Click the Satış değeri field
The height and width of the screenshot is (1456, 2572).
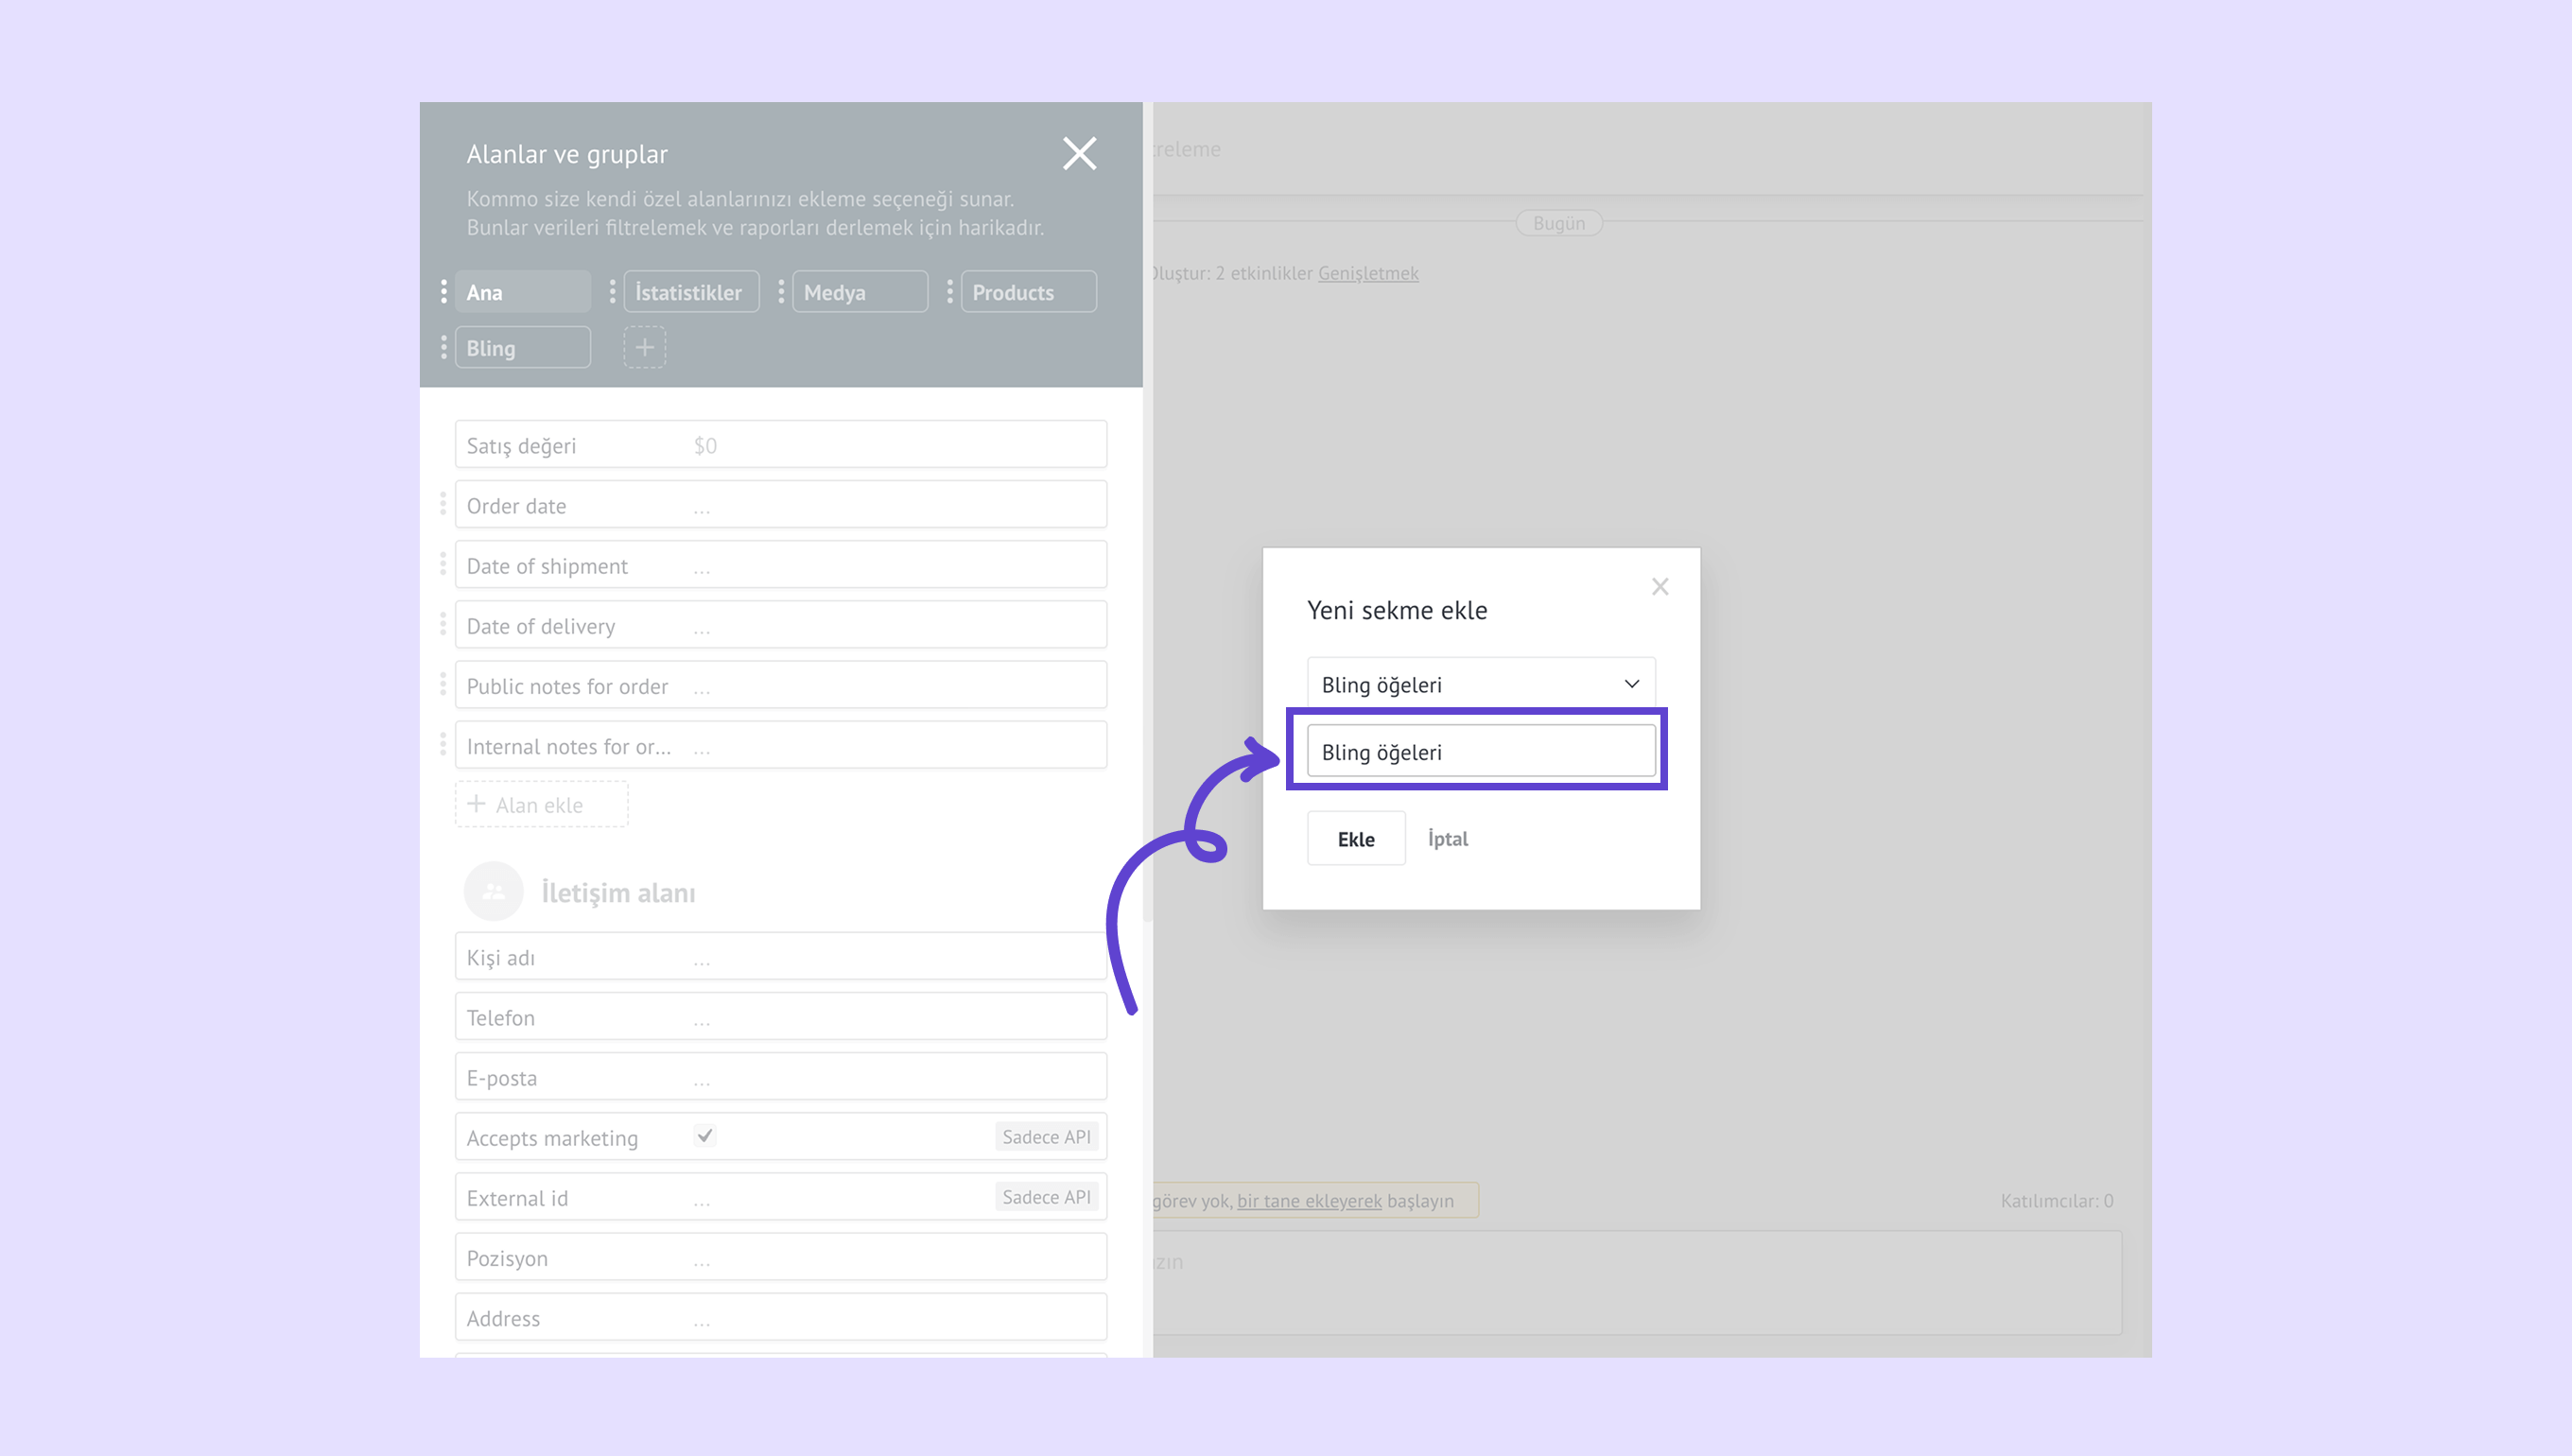780,445
